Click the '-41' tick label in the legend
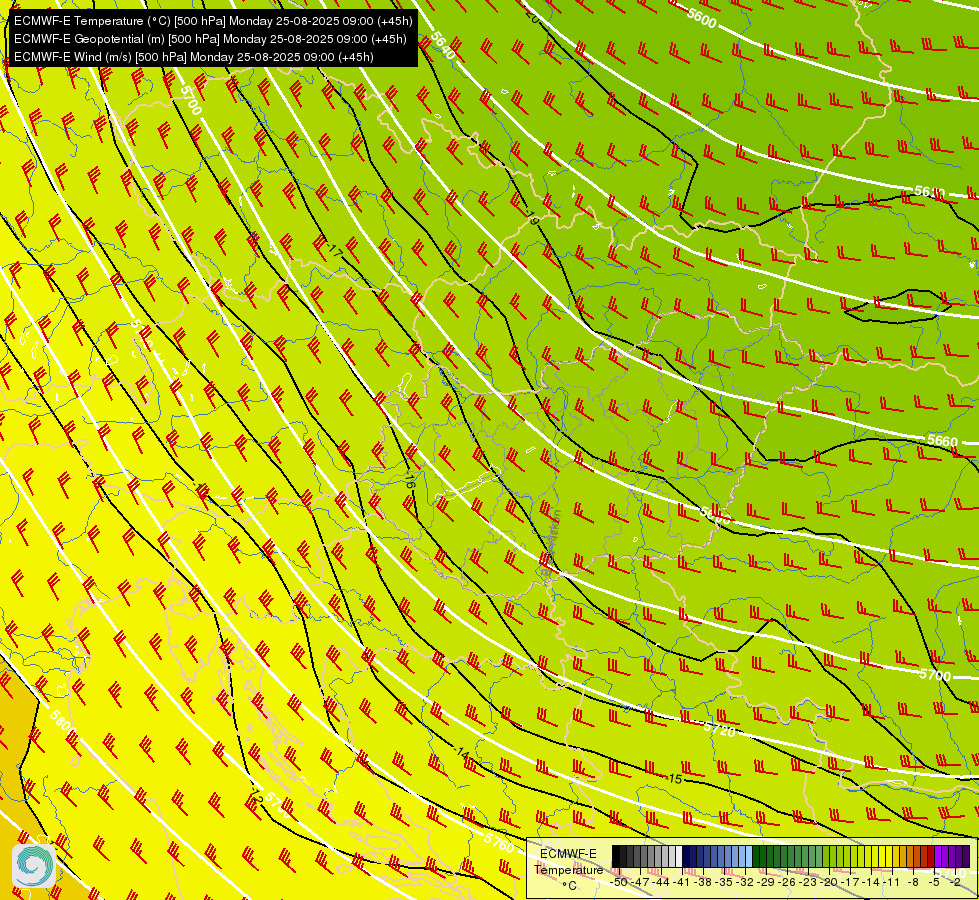The image size is (979, 900). (681, 883)
